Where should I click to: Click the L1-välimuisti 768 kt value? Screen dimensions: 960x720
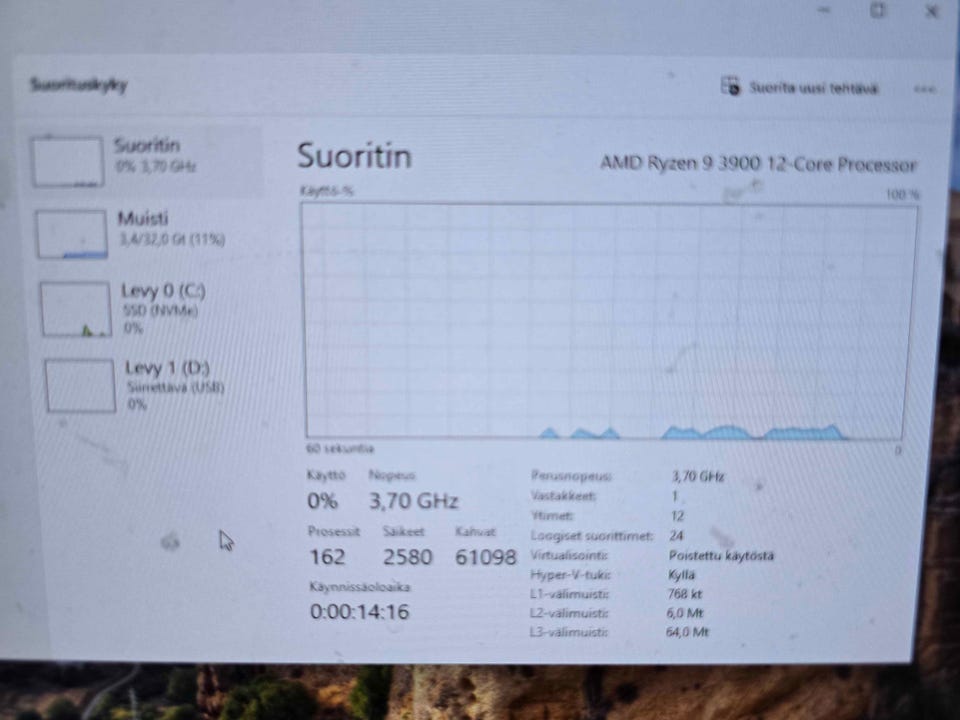tap(685, 594)
